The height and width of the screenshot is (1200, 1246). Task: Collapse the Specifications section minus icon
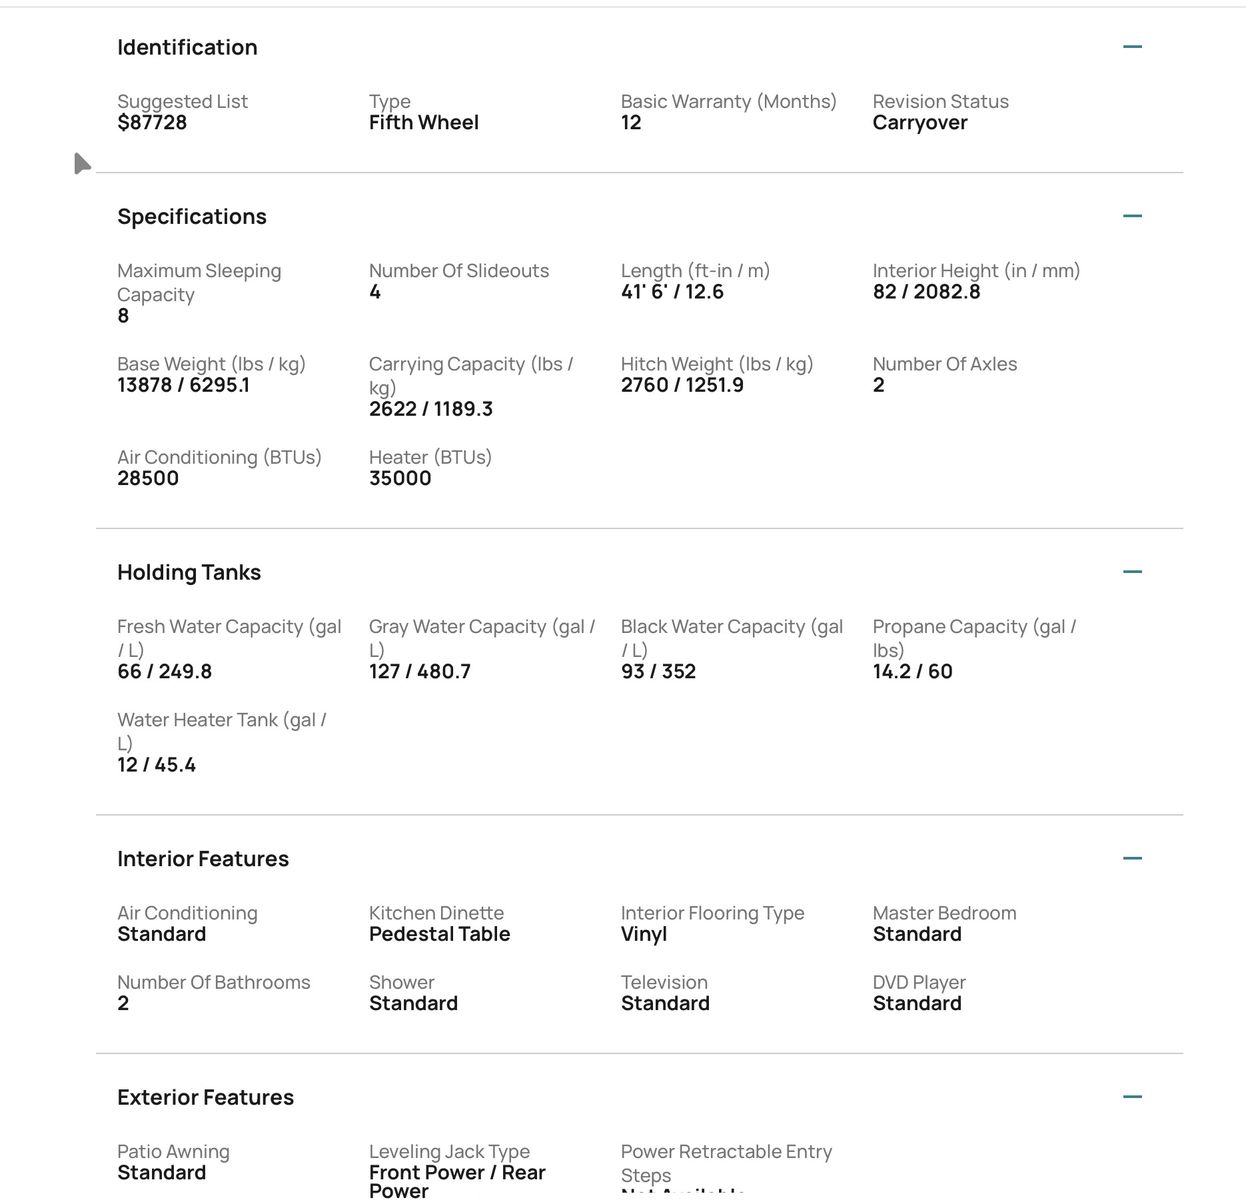(1132, 216)
